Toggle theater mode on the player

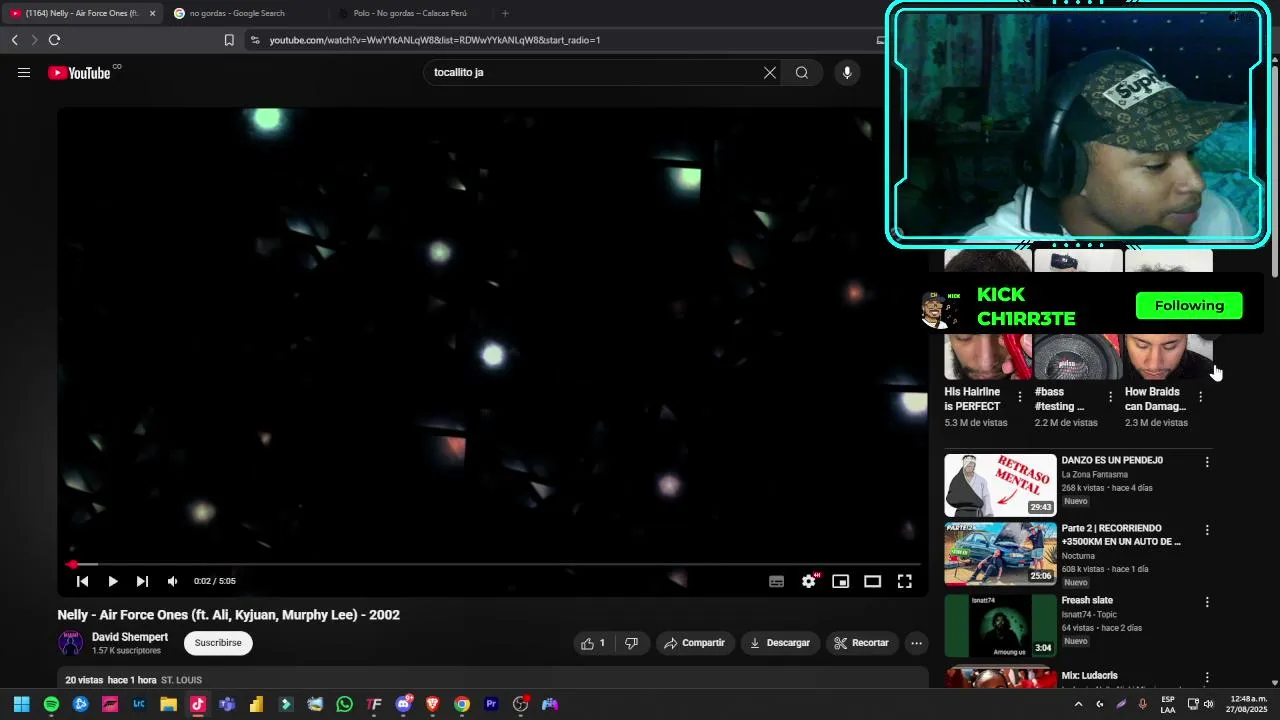(x=873, y=581)
